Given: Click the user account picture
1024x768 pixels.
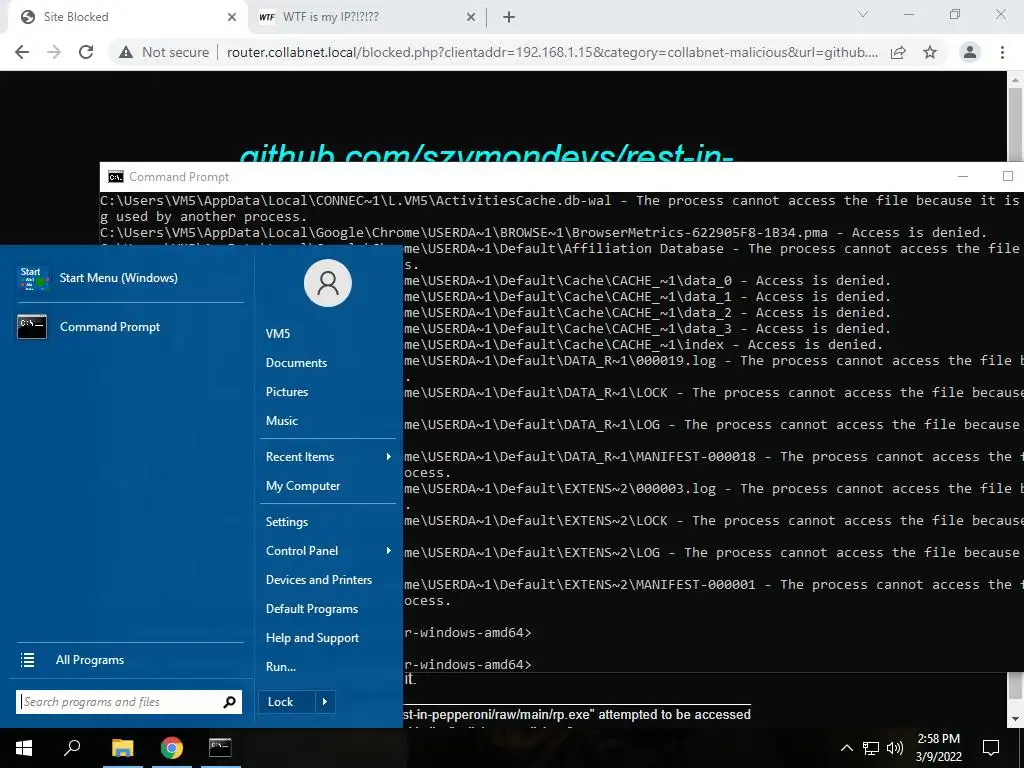Looking at the screenshot, I should click(x=328, y=283).
